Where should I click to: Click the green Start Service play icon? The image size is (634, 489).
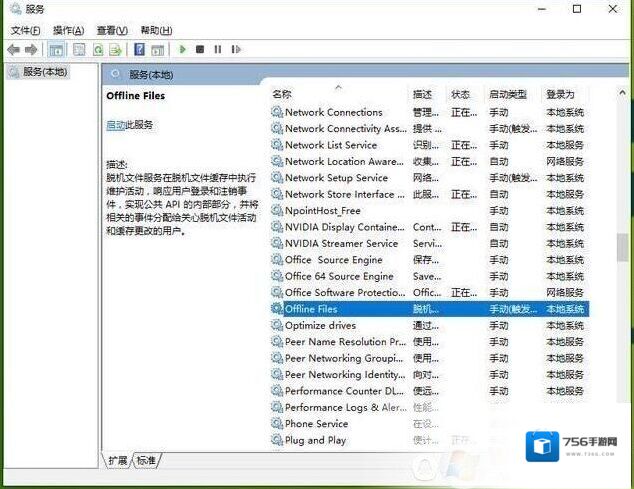click(182, 49)
